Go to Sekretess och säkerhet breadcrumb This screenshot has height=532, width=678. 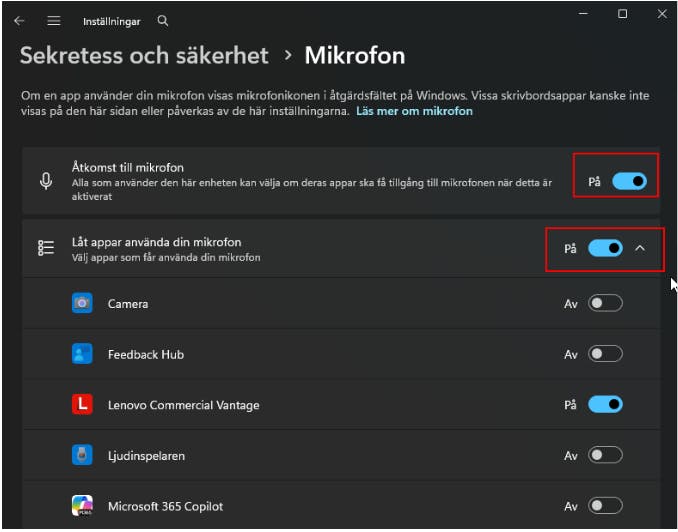point(144,54)
